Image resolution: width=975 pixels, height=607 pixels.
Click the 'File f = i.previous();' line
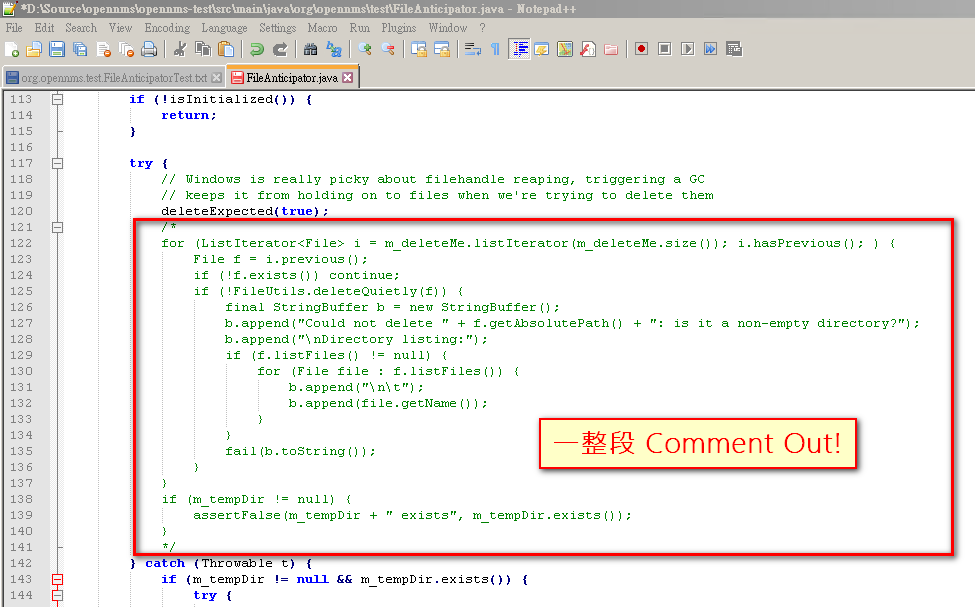[x=280, y=259]
